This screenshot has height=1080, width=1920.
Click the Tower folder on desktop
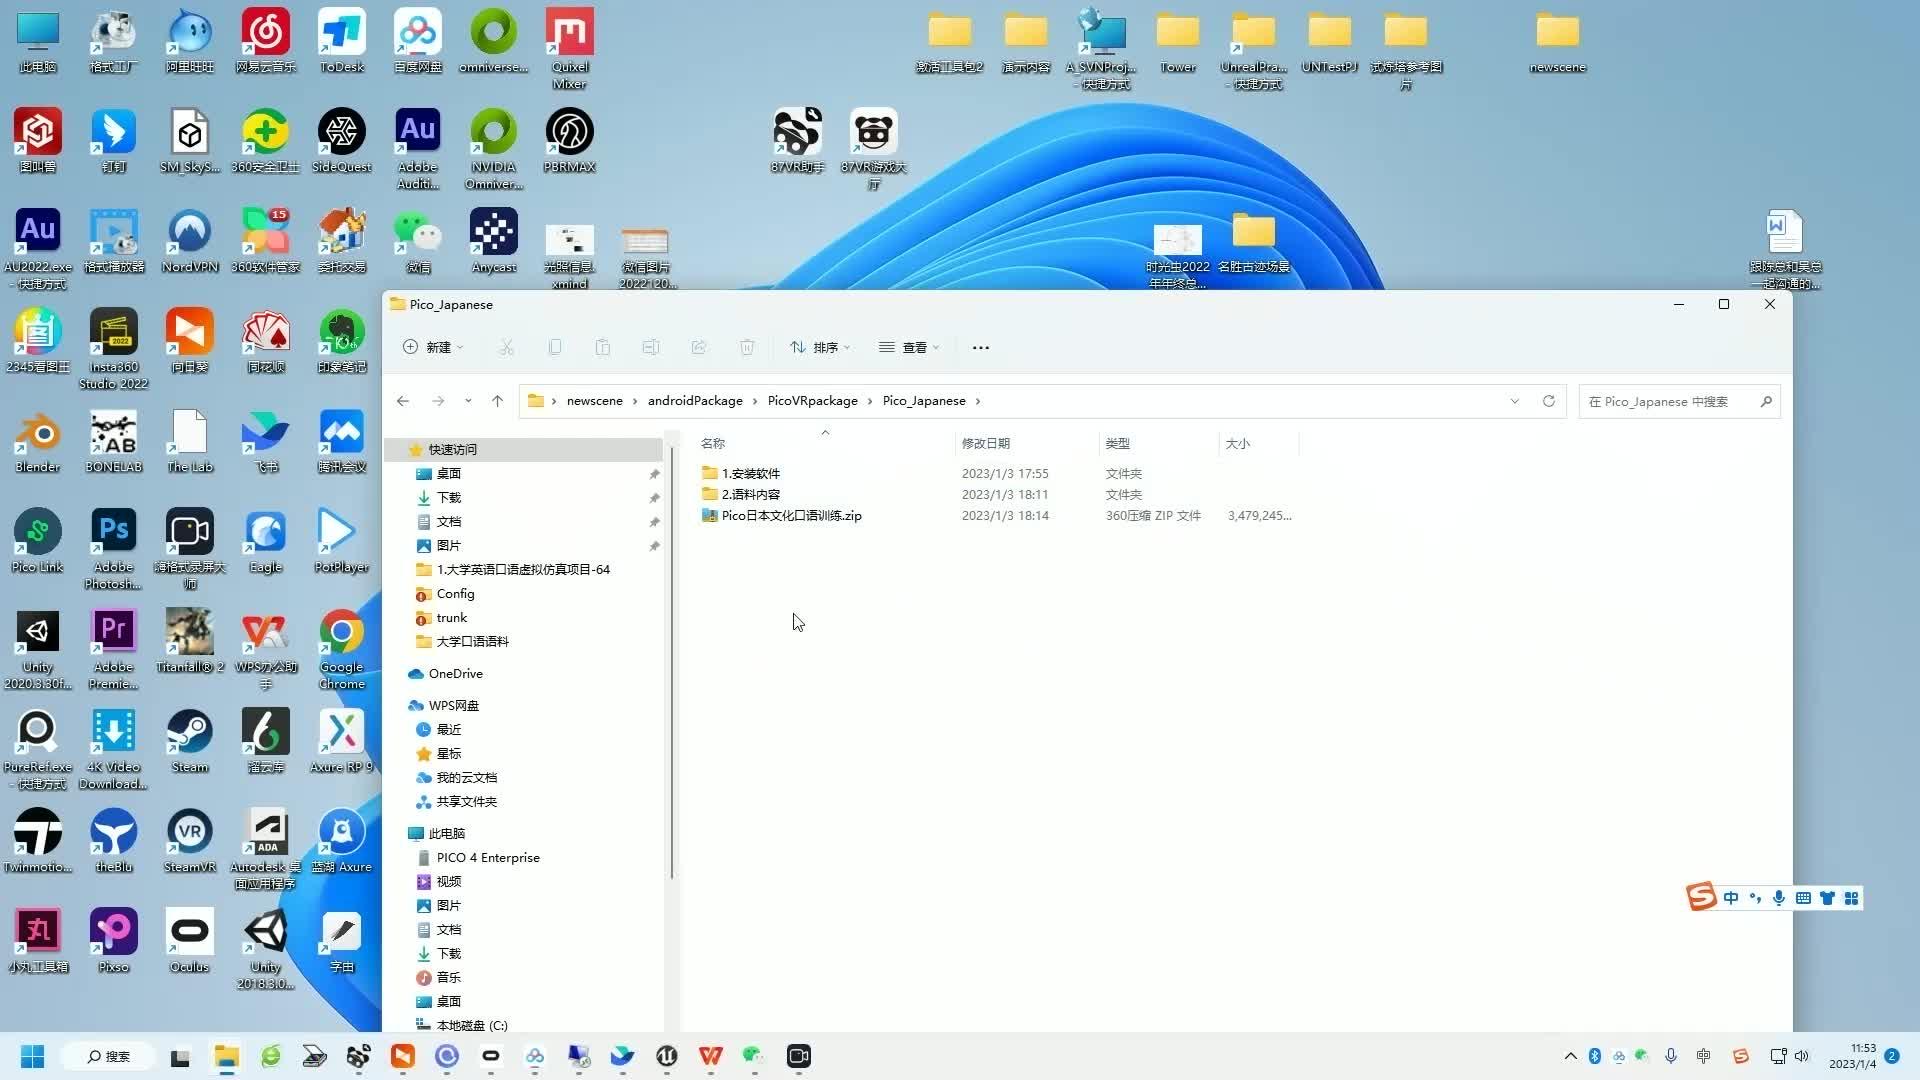click(x=1178, y=42)
